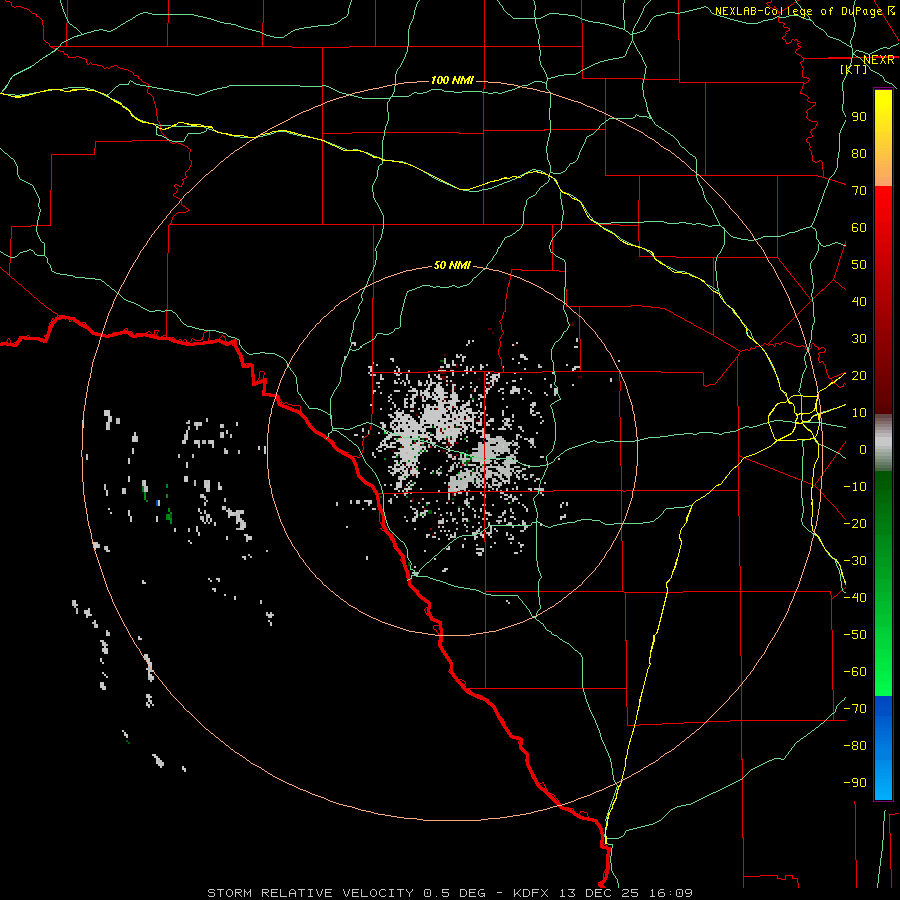Click the 50 NMI range ring label
This screenshot has width=900, height=900.
(452, 265)
